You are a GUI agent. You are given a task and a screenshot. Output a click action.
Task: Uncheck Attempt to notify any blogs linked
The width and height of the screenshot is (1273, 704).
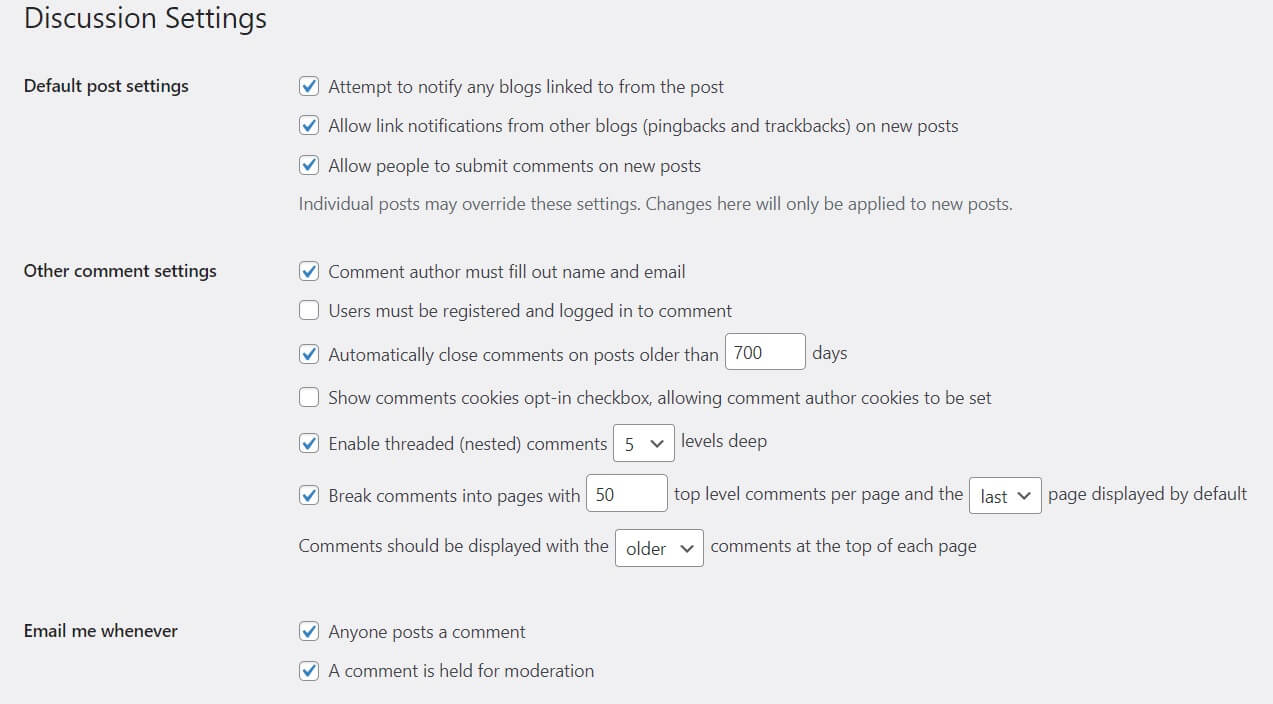pyautogui.click(x=309, y=87)
